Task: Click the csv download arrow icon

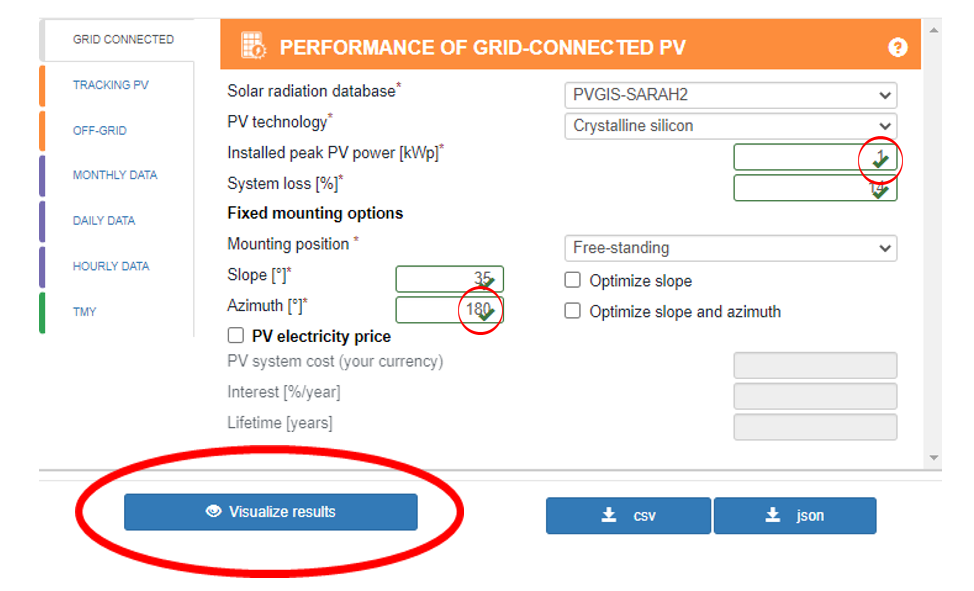Action: tap(608, 515)
